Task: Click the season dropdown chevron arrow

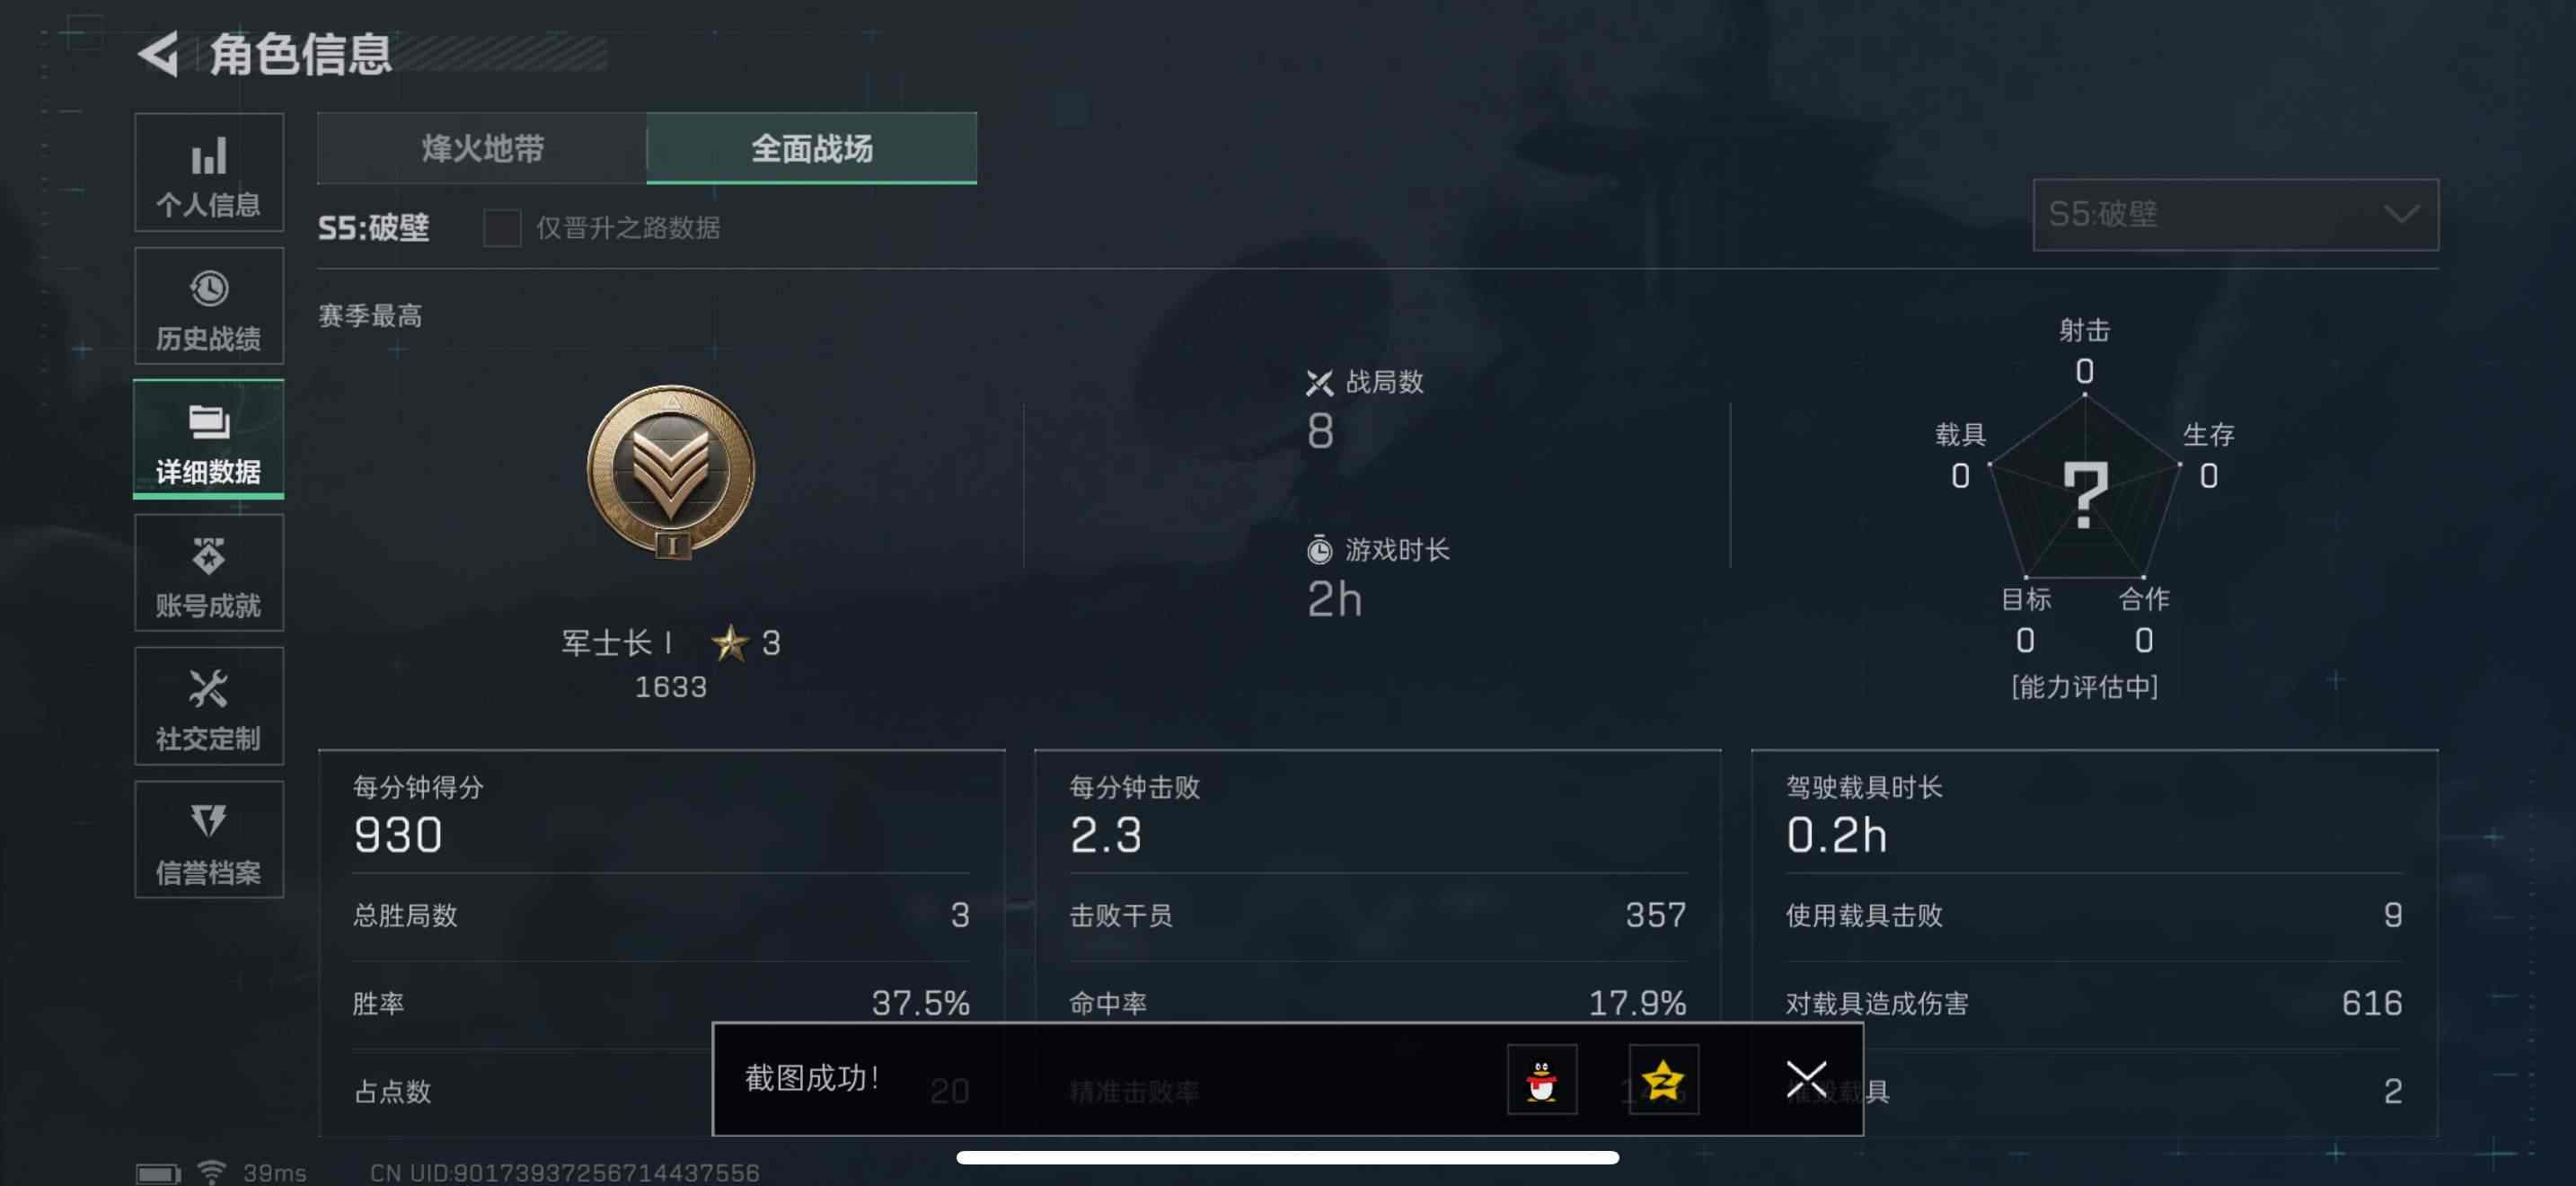Action: coord(2401,215)
